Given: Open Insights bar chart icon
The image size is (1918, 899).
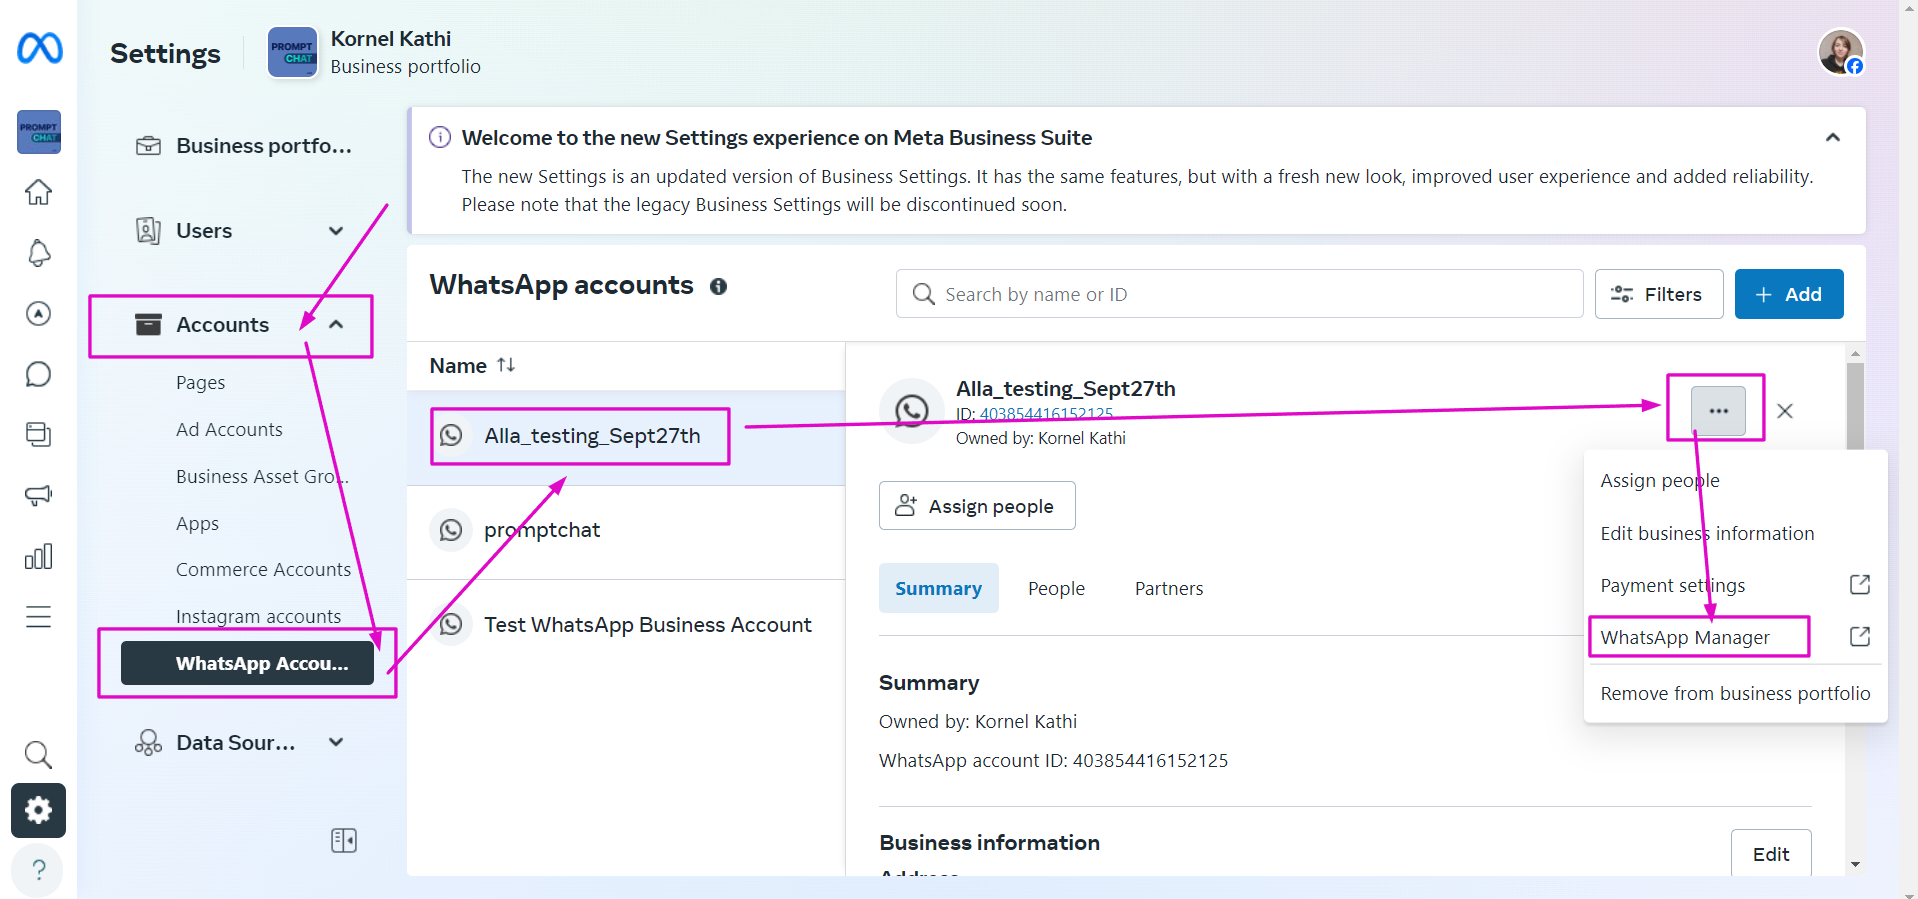Looking at the screenshot, I should pyautogui.click(x=38, y=556).
